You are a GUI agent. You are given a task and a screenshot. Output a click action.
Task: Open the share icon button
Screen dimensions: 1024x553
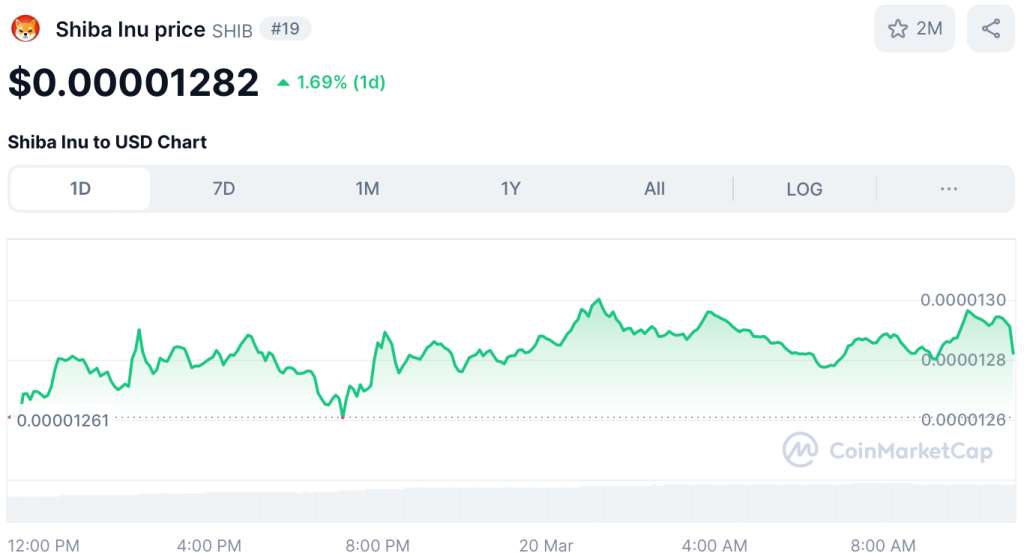tap(991, 29)
